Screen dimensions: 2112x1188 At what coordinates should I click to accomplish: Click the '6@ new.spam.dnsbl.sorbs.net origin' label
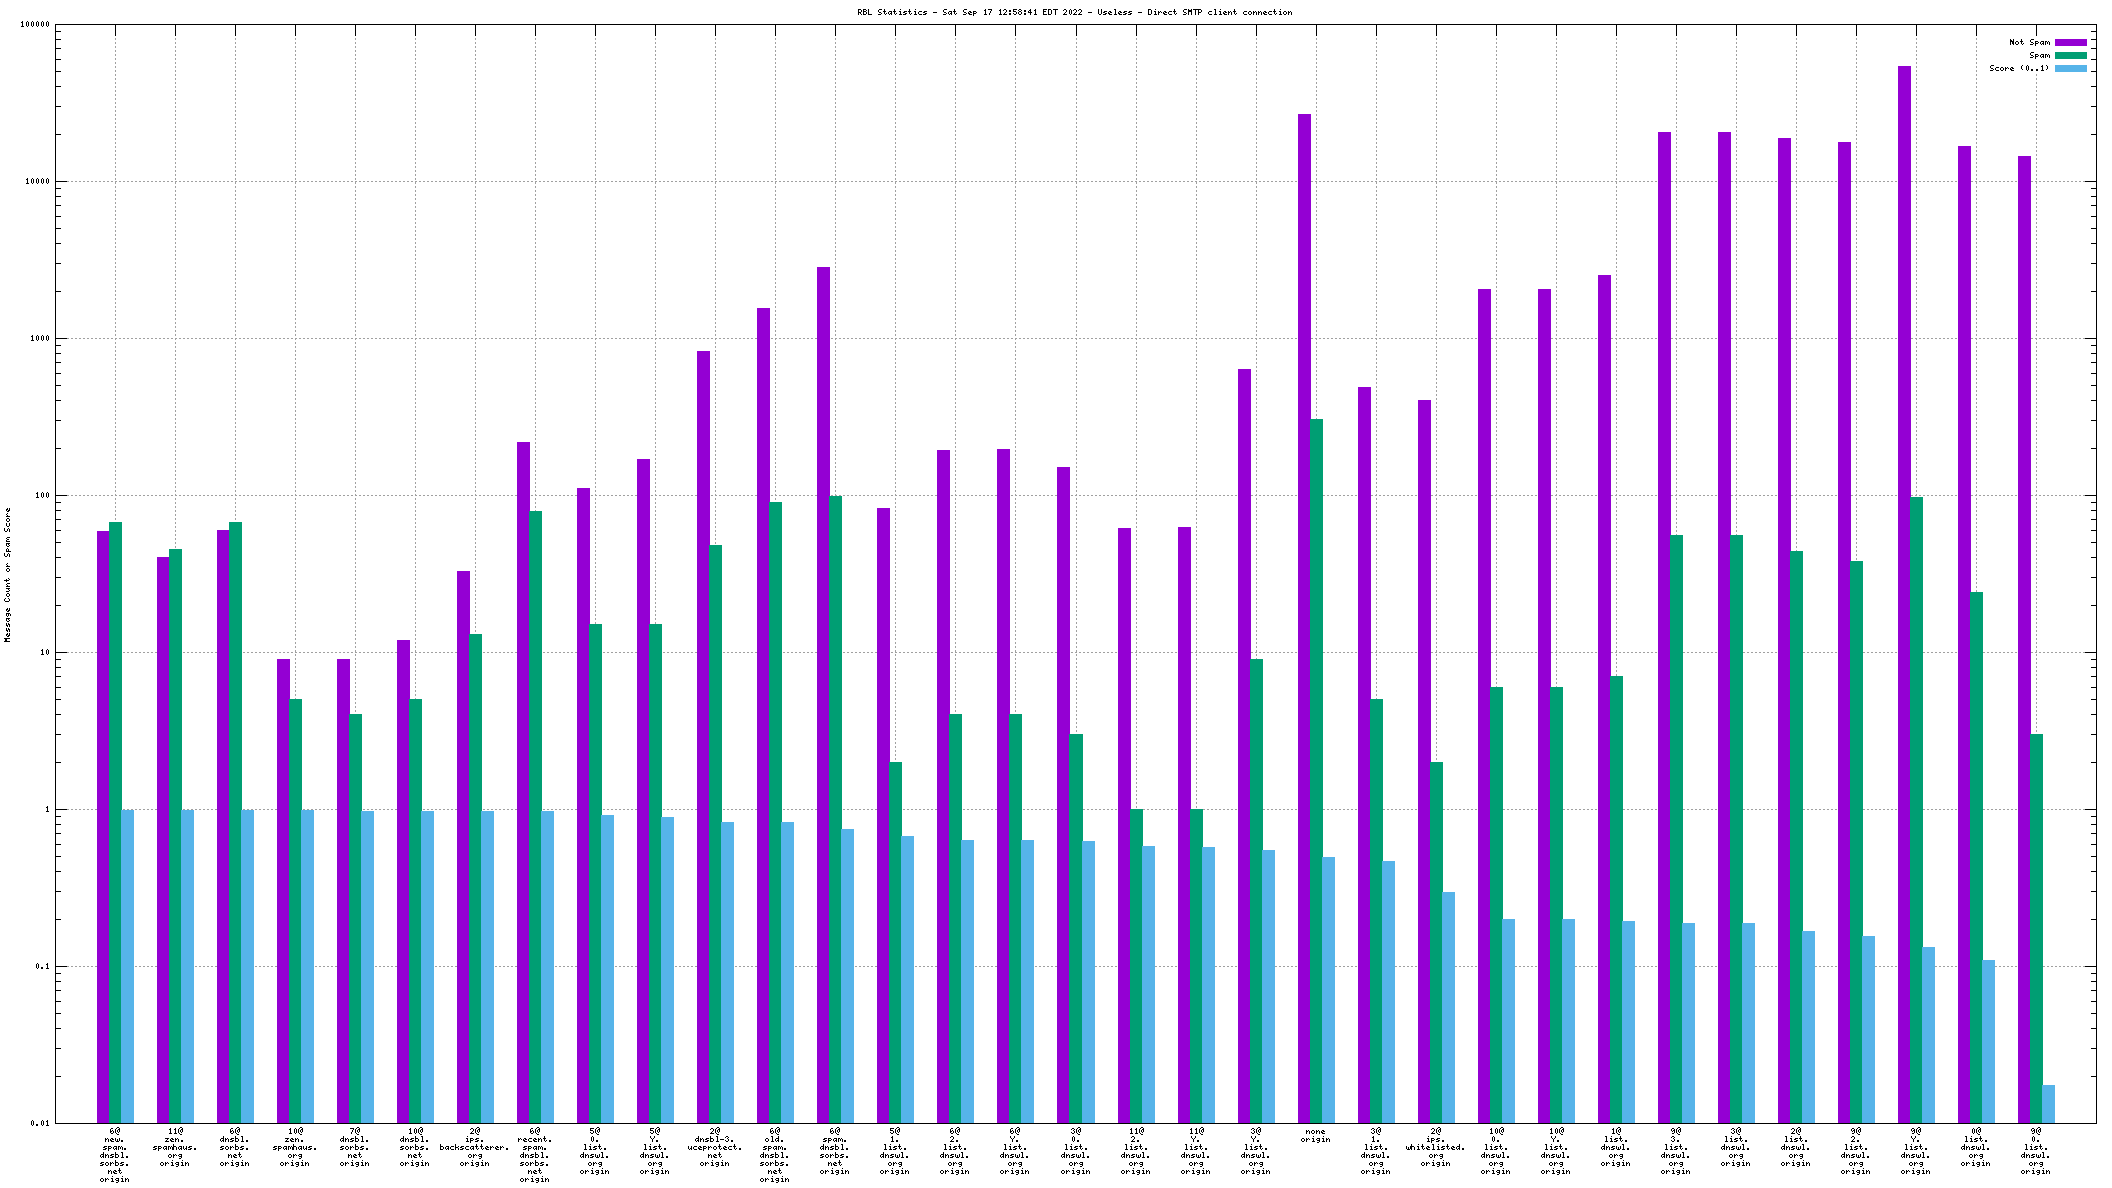pos(114,1155)
